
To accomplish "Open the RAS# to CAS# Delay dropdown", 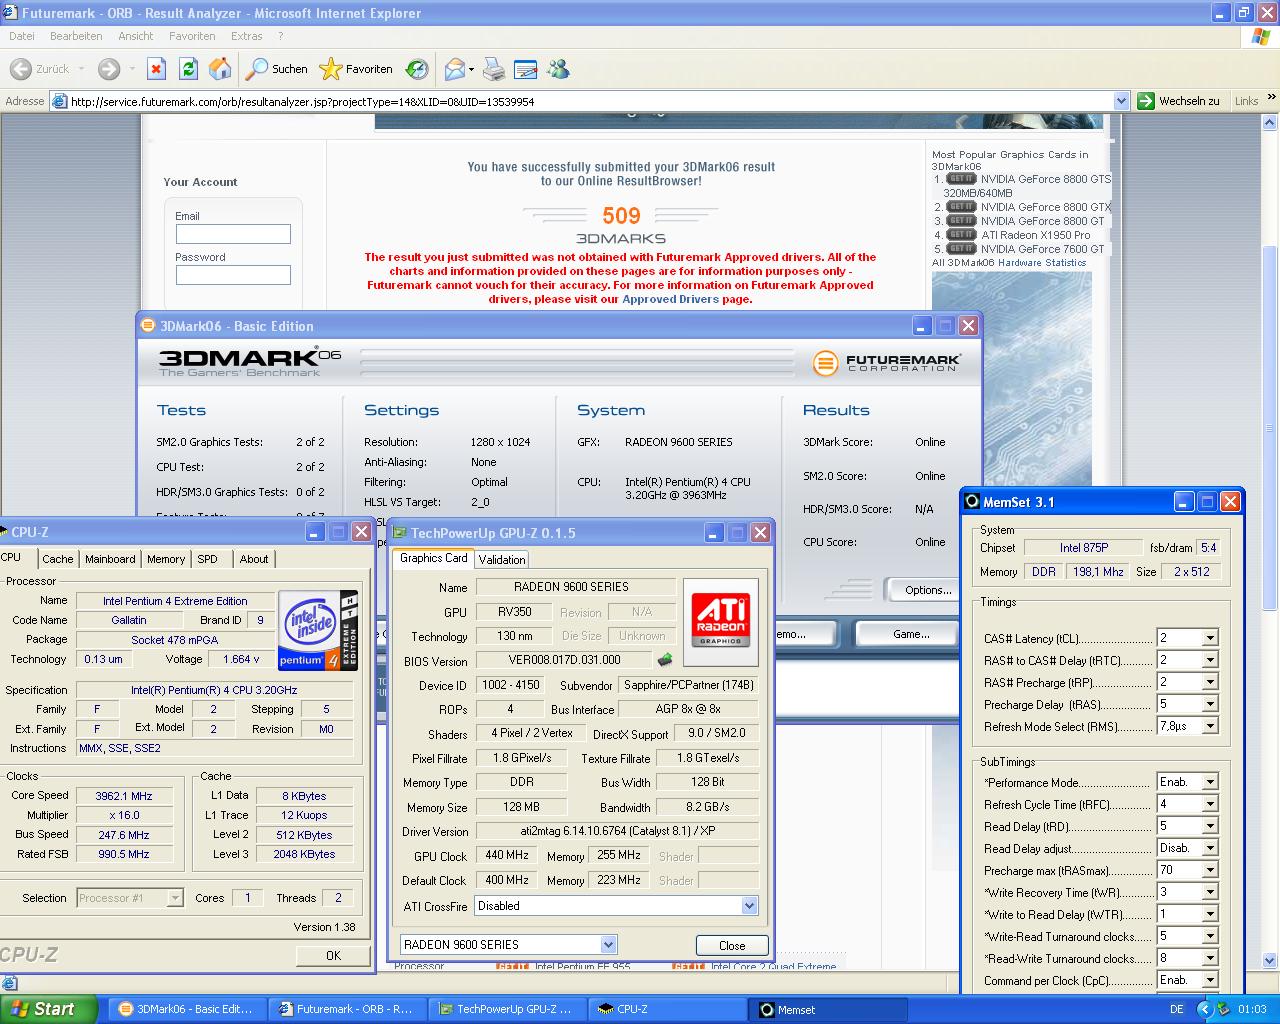I will tap(1209, 660).
